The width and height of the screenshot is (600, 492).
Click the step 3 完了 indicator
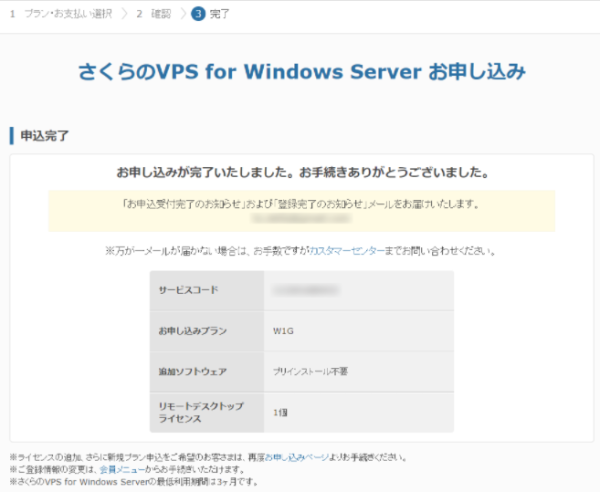[x=210, y=14]
